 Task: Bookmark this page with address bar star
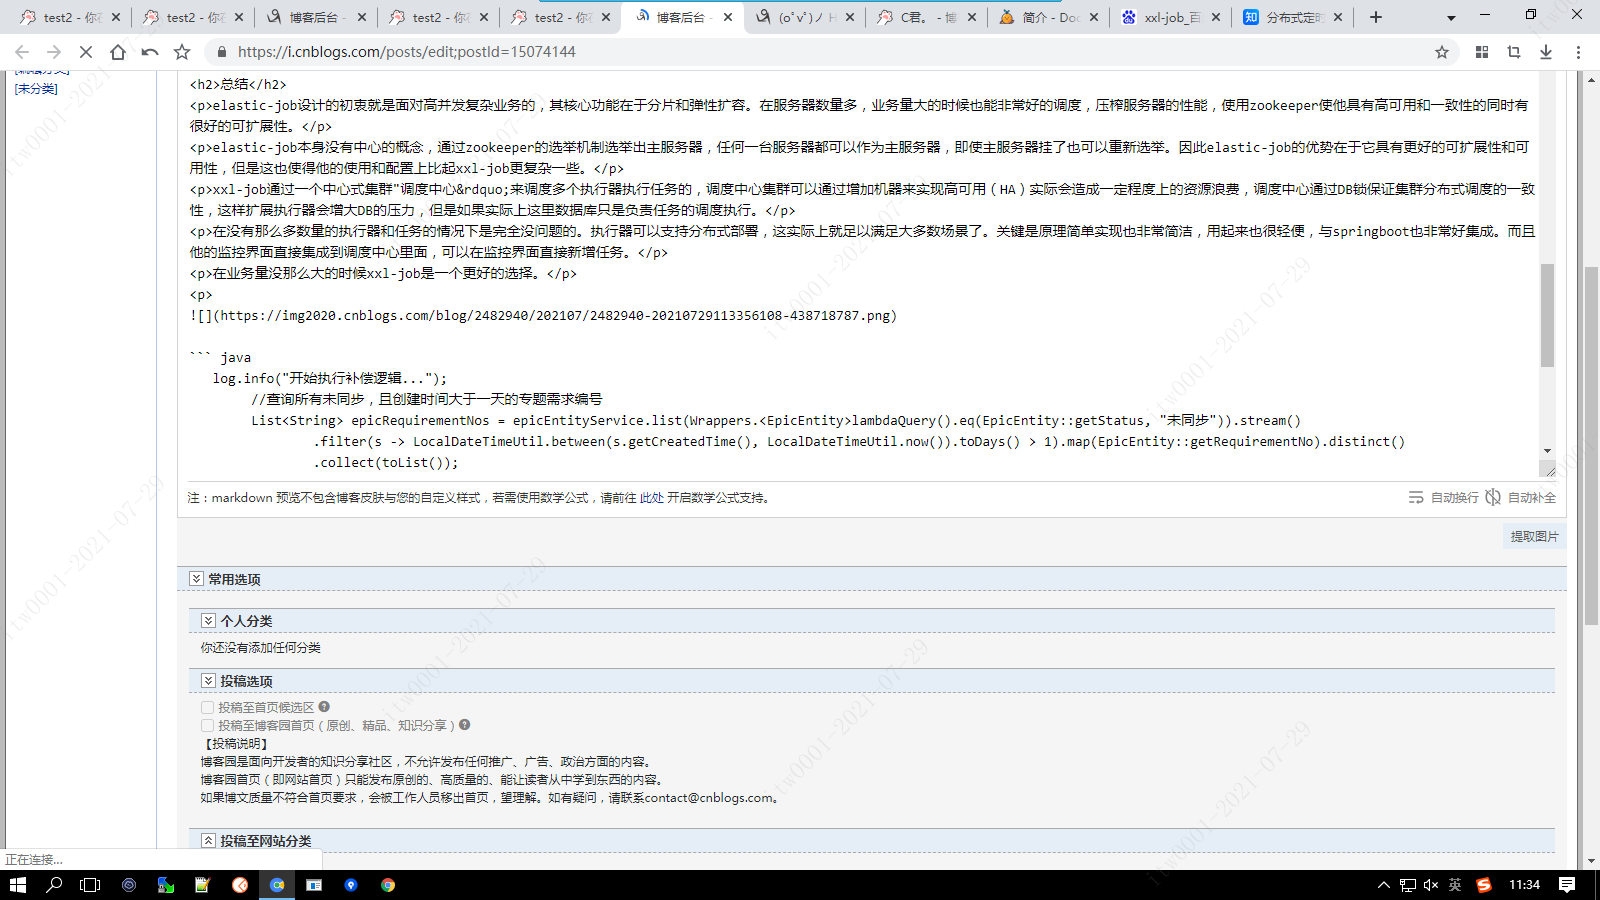click(x=1442, y=52)
